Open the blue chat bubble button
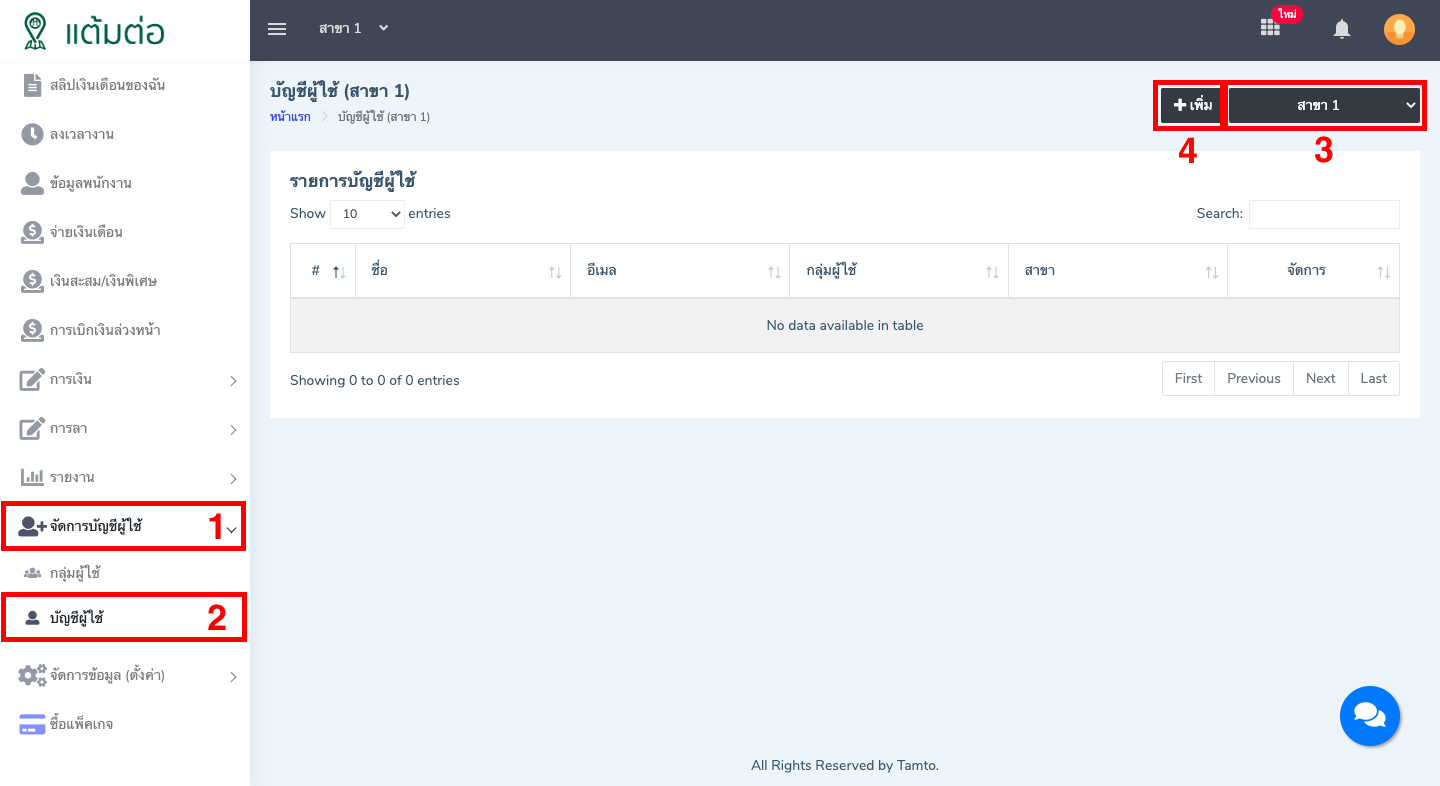 point(1369,716)
